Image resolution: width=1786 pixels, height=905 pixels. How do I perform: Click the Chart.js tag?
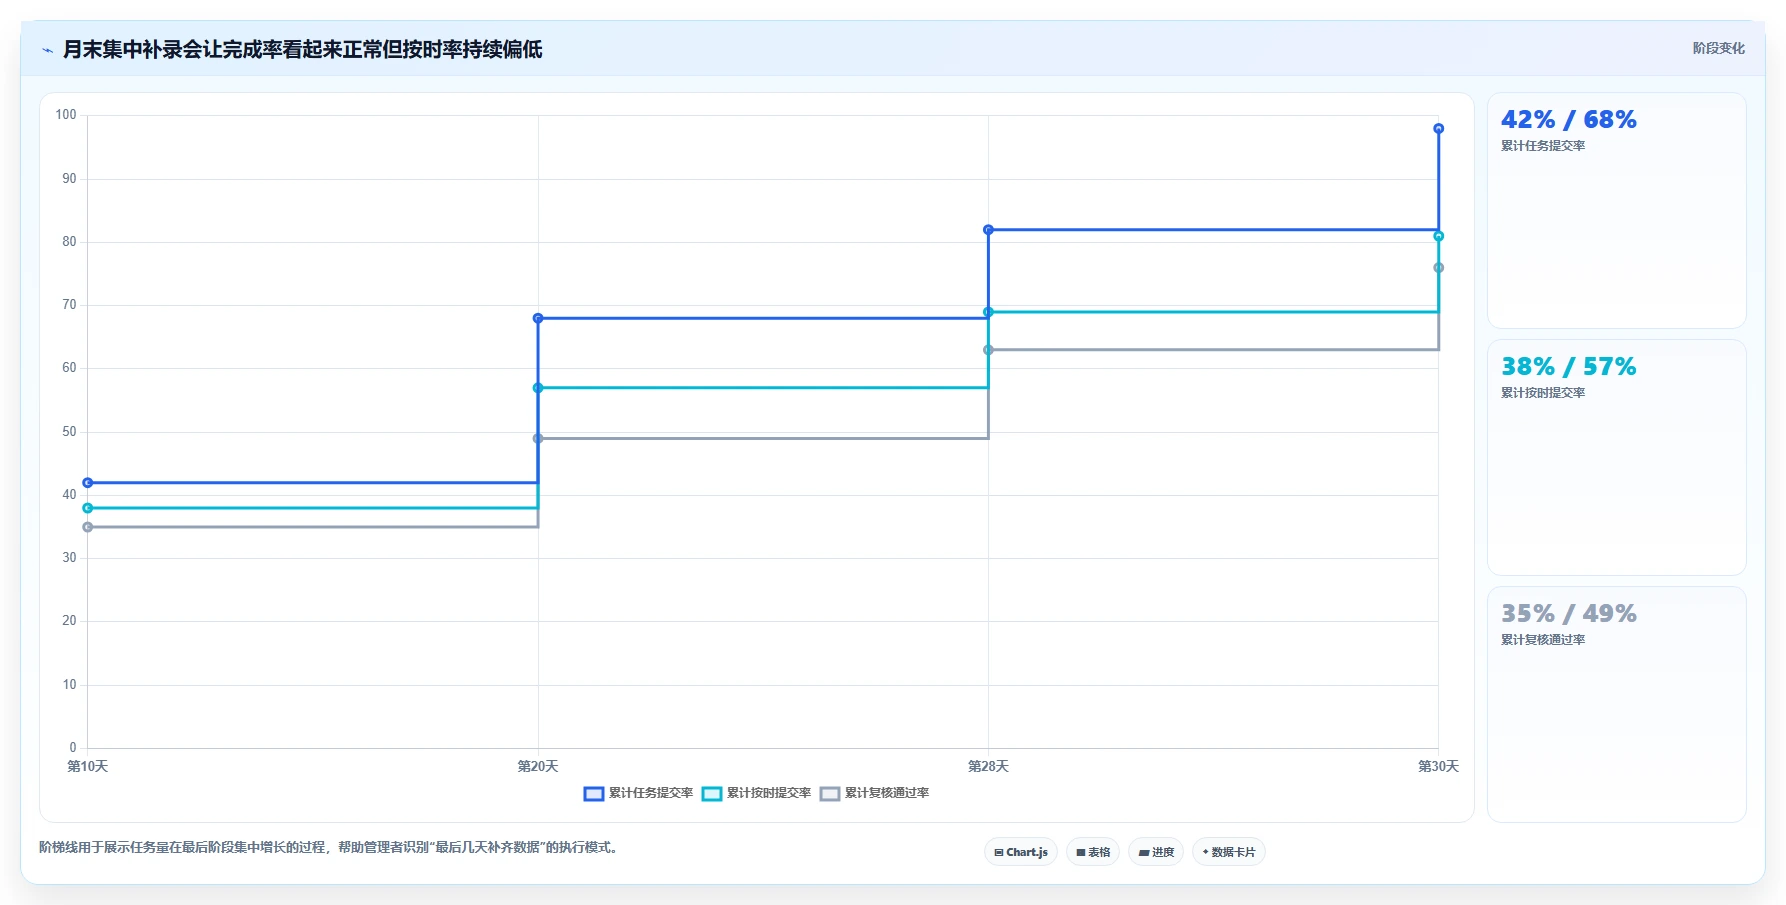click(x=1021, y=852)
